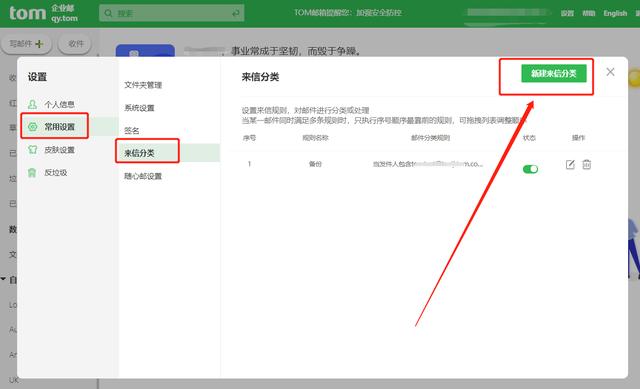The height and width of the screenshot is (389, 640).
Task: Select the 来信分类 settings item
Action: 139,153
